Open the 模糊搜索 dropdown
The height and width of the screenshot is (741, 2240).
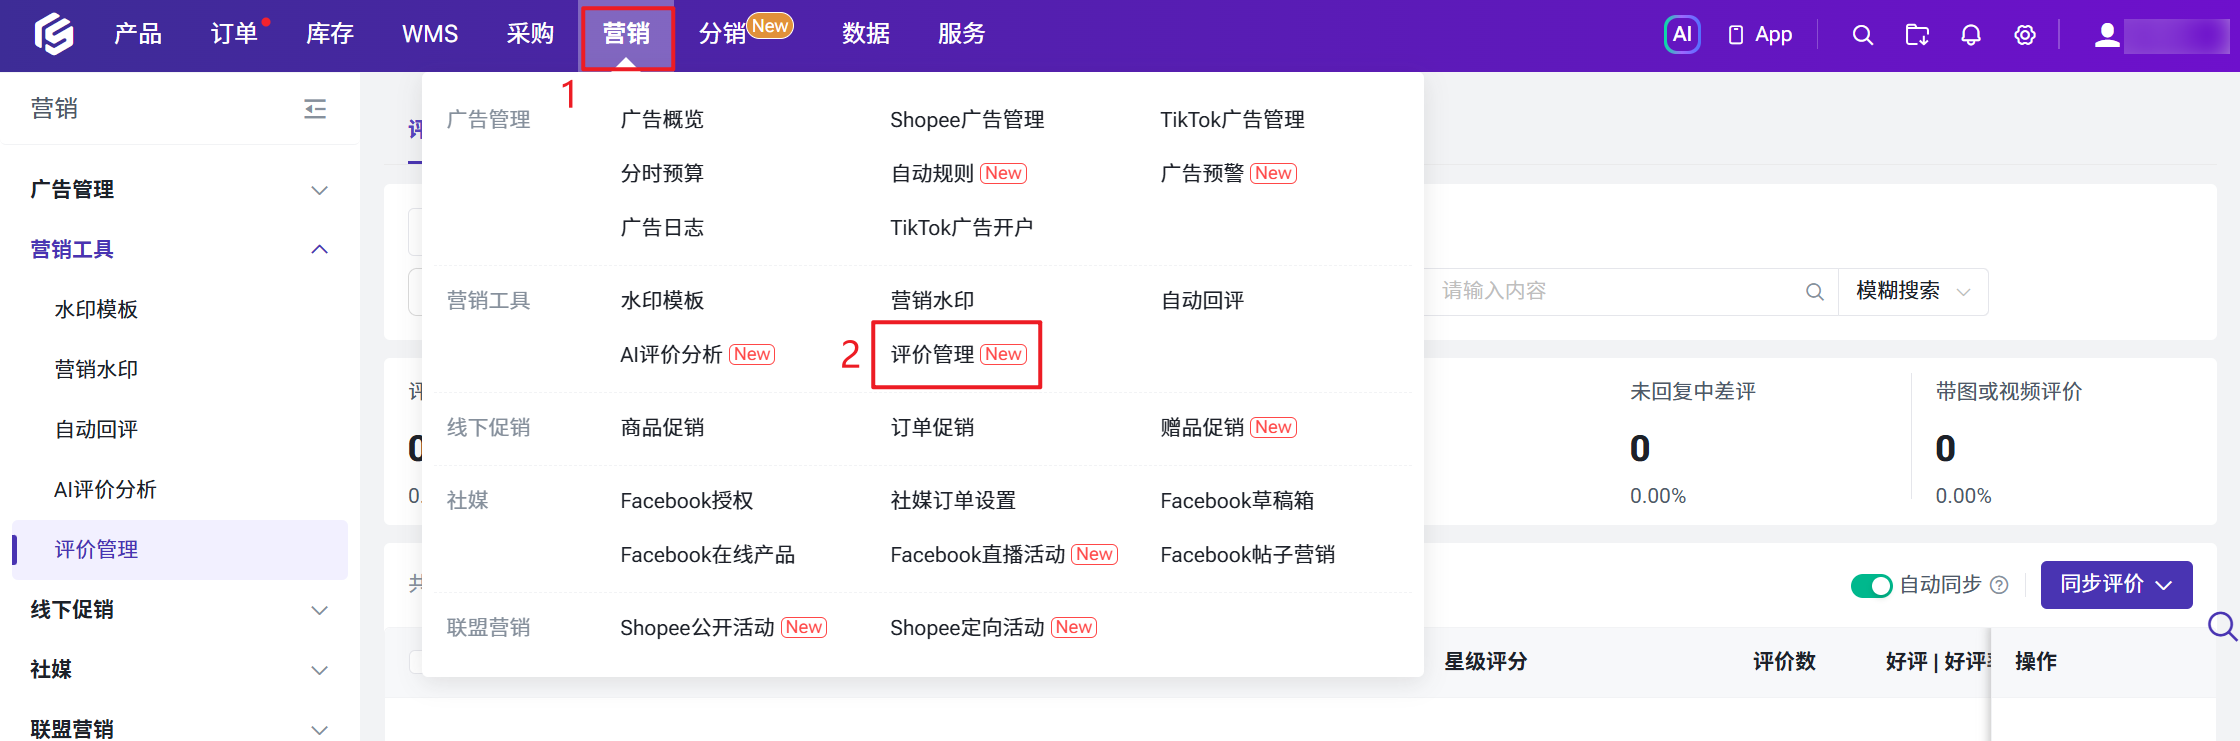1913,292
